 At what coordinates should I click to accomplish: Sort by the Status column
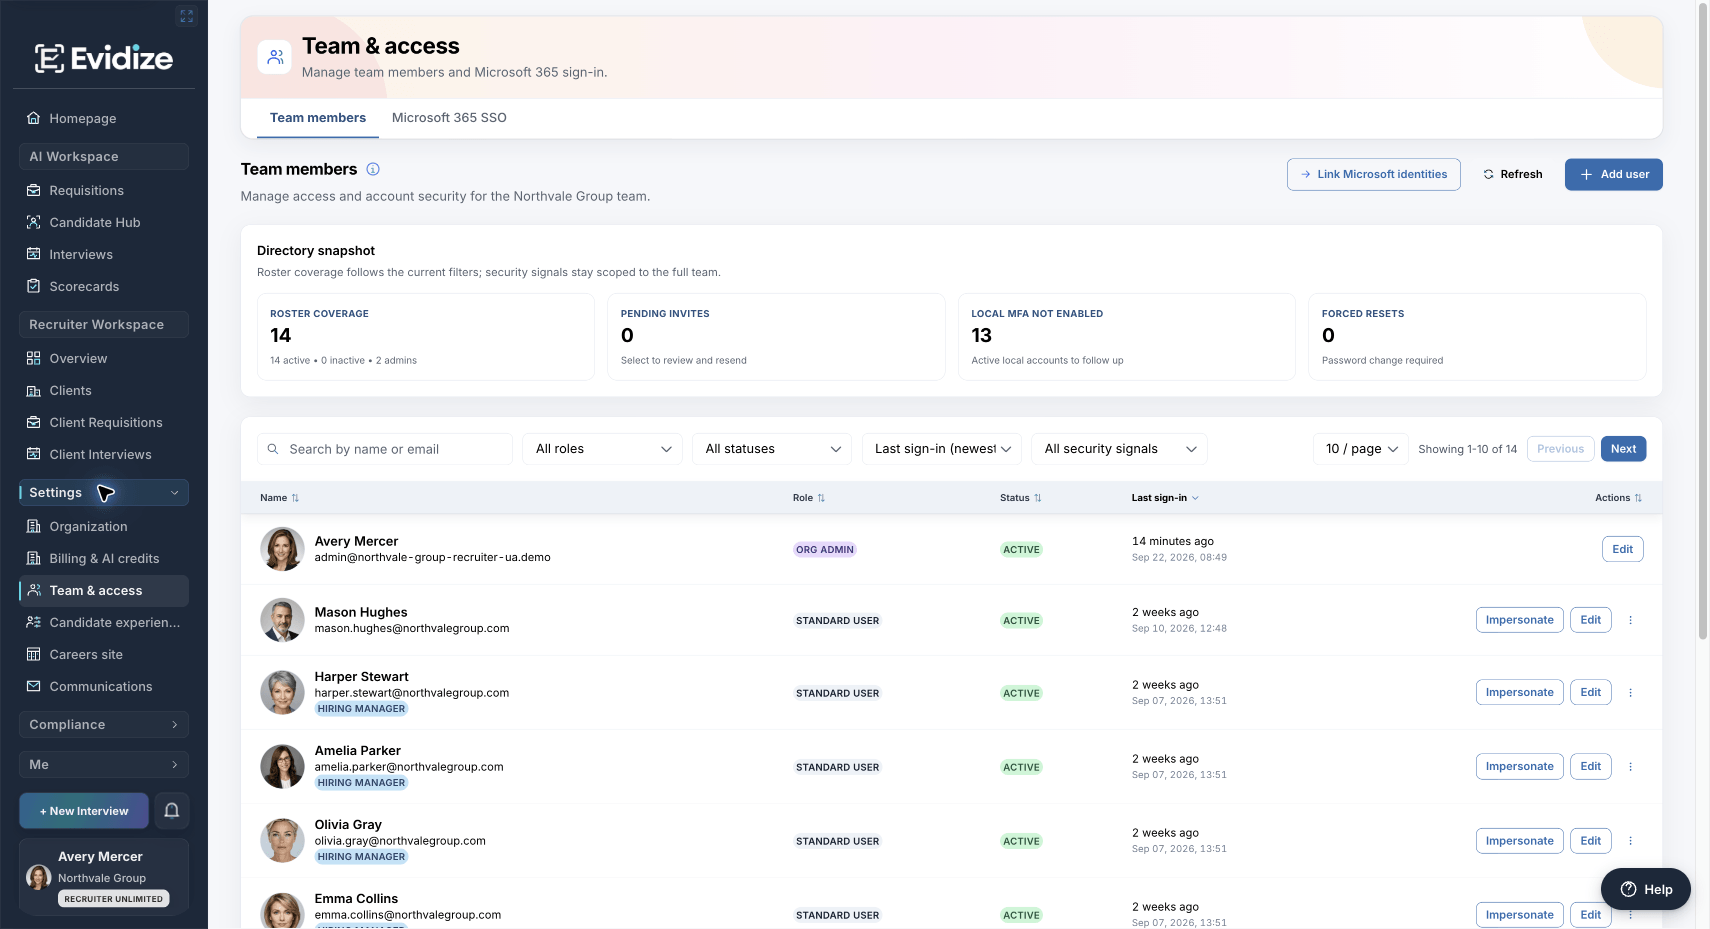coord(1020,498)
